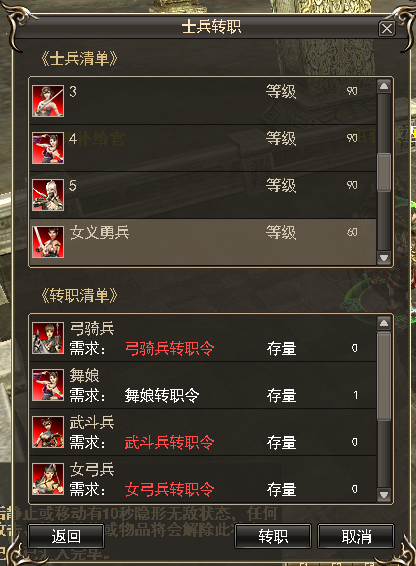The image size is (416, 566).
Task: Click the 女义勇兵 soldier portrait
Action: [x=48, y=241]
